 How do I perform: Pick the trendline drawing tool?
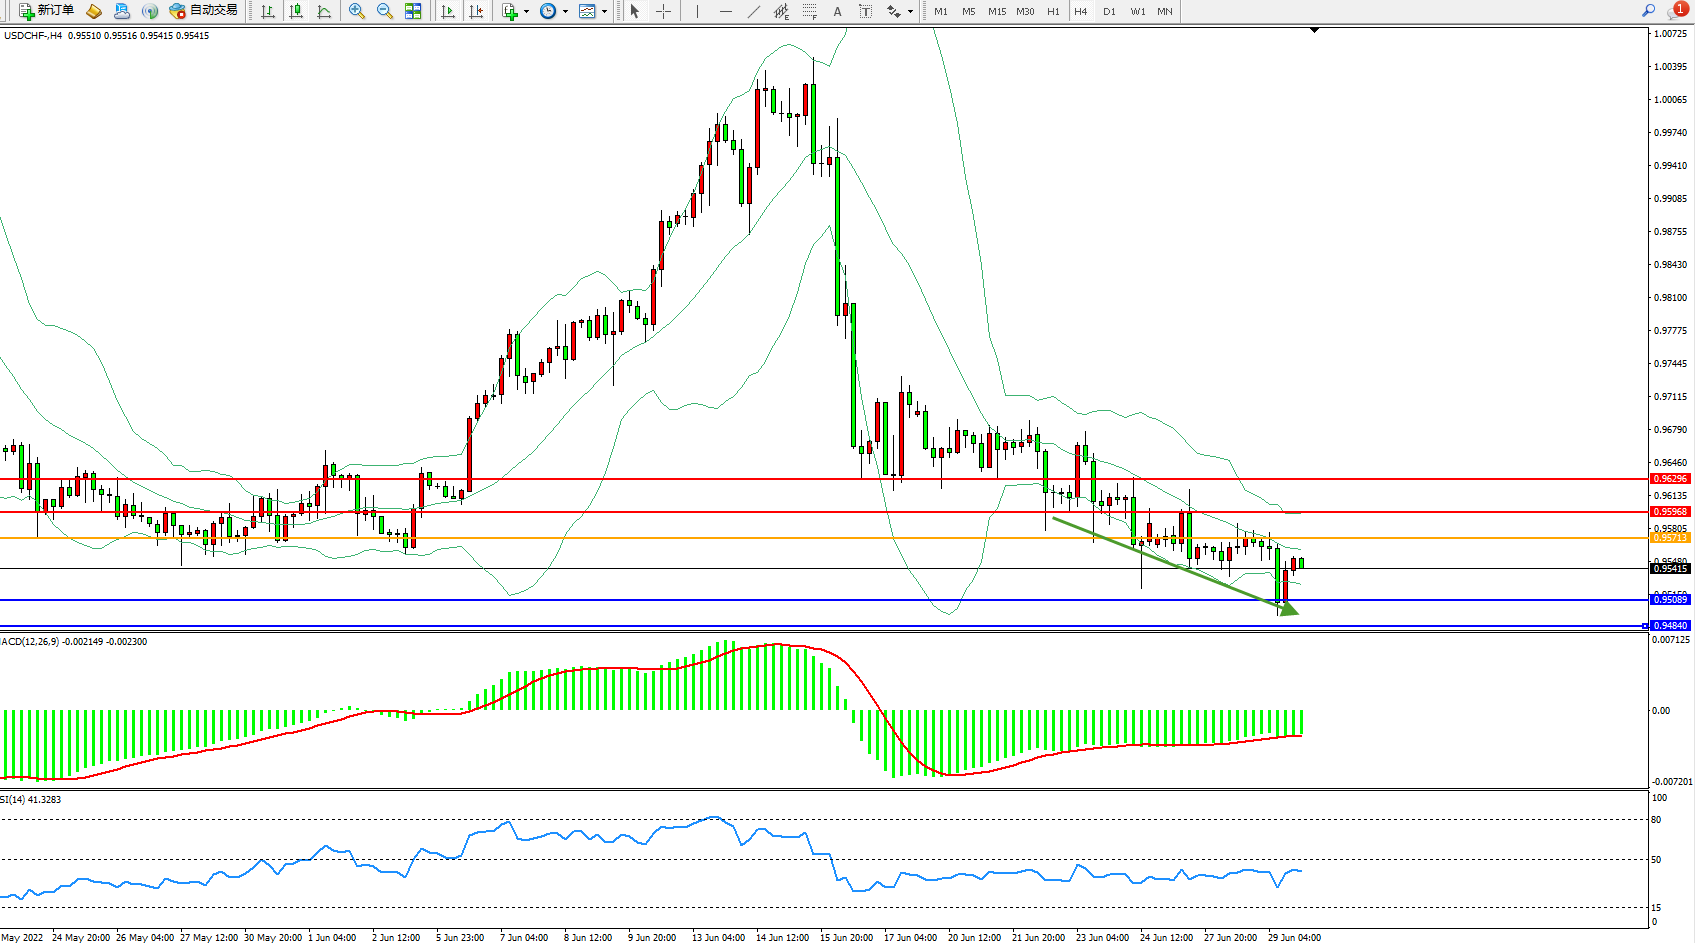click(753, 11)
